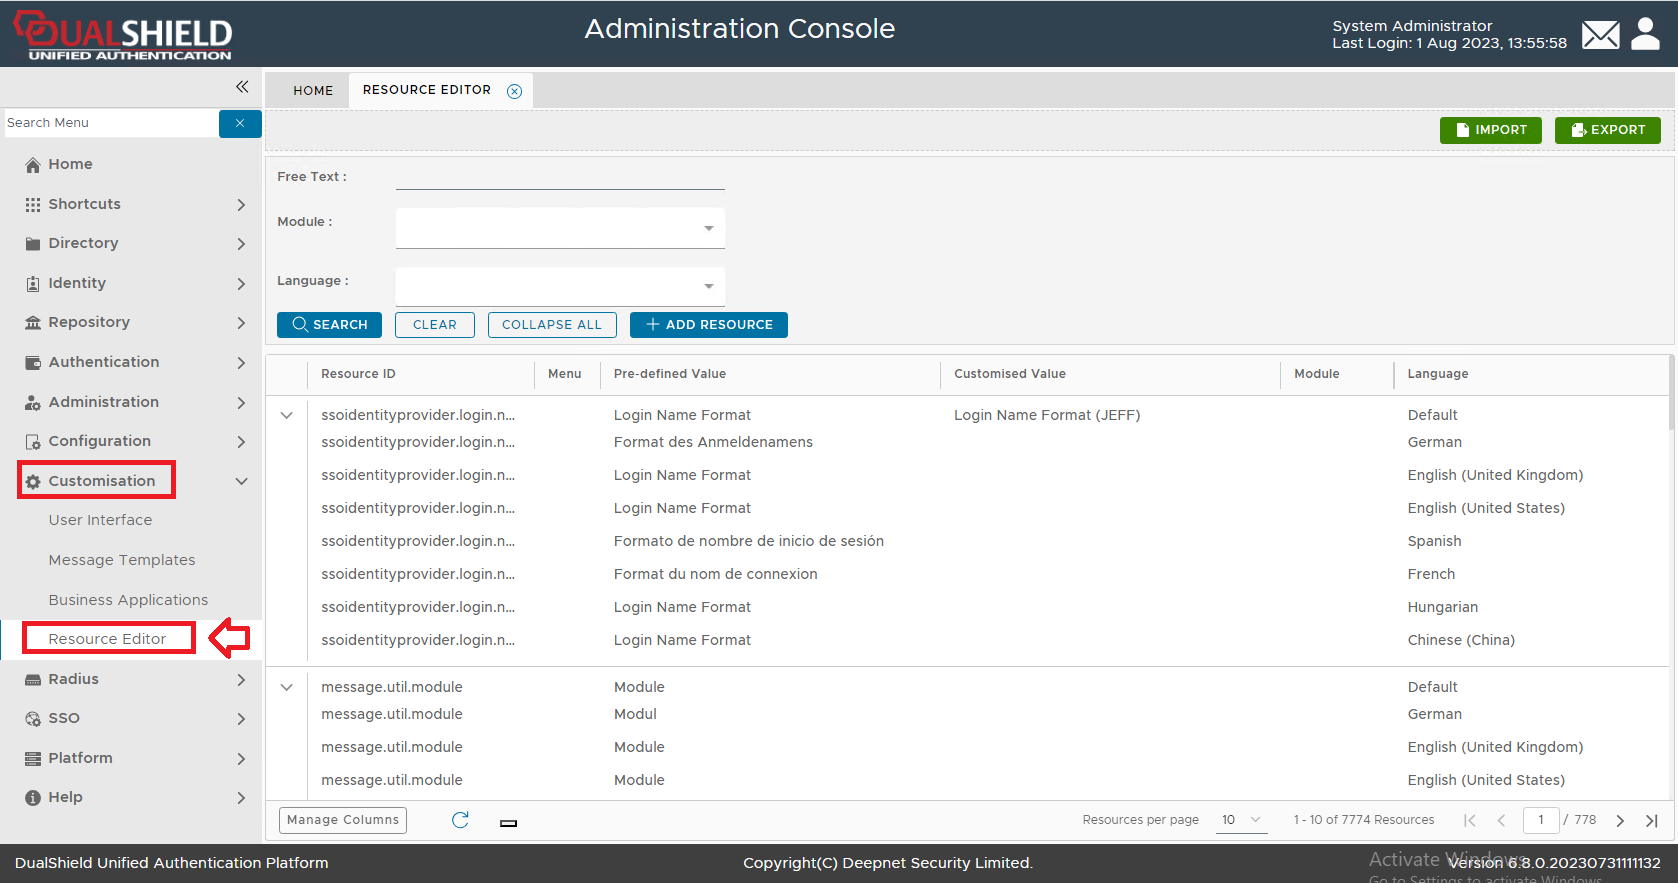Switch to the HOME tab
This screenshot has width=1678, height=883.
pyautogui.click(x=313, y=90)
